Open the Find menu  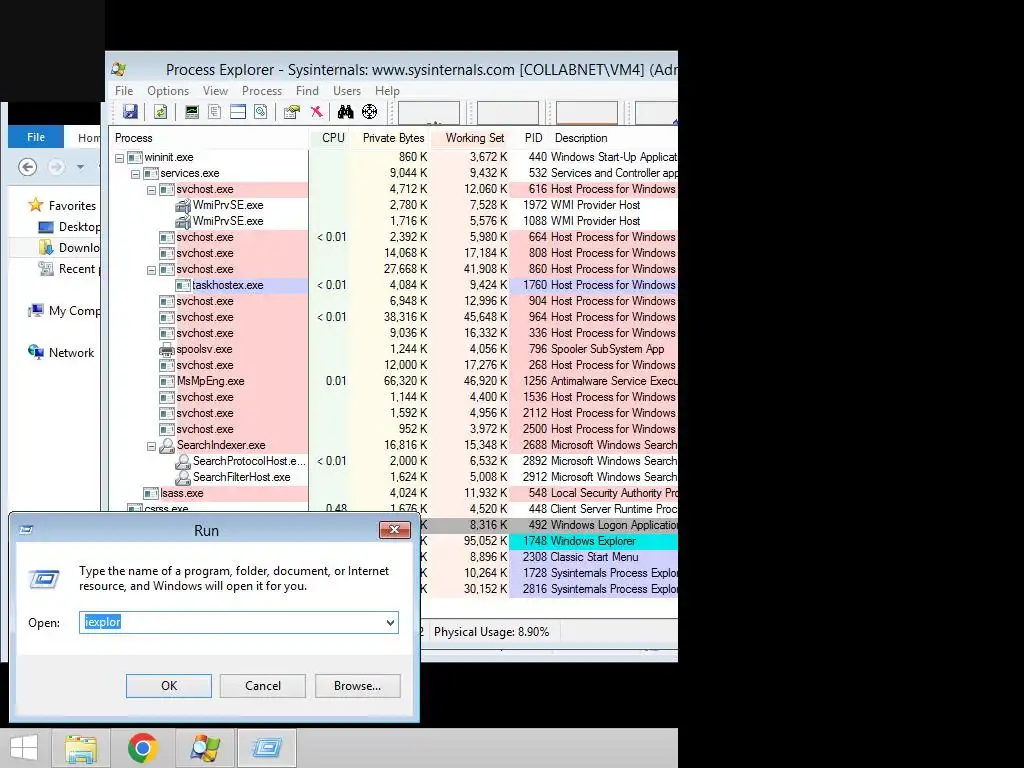(x=308, y=91)
